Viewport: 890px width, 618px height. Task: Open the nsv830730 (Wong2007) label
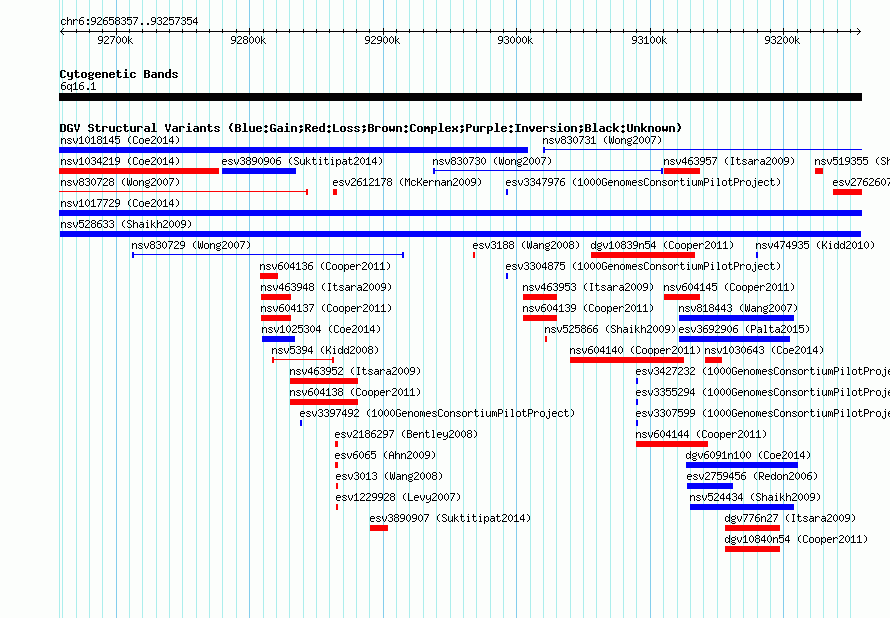click(492, 161)
